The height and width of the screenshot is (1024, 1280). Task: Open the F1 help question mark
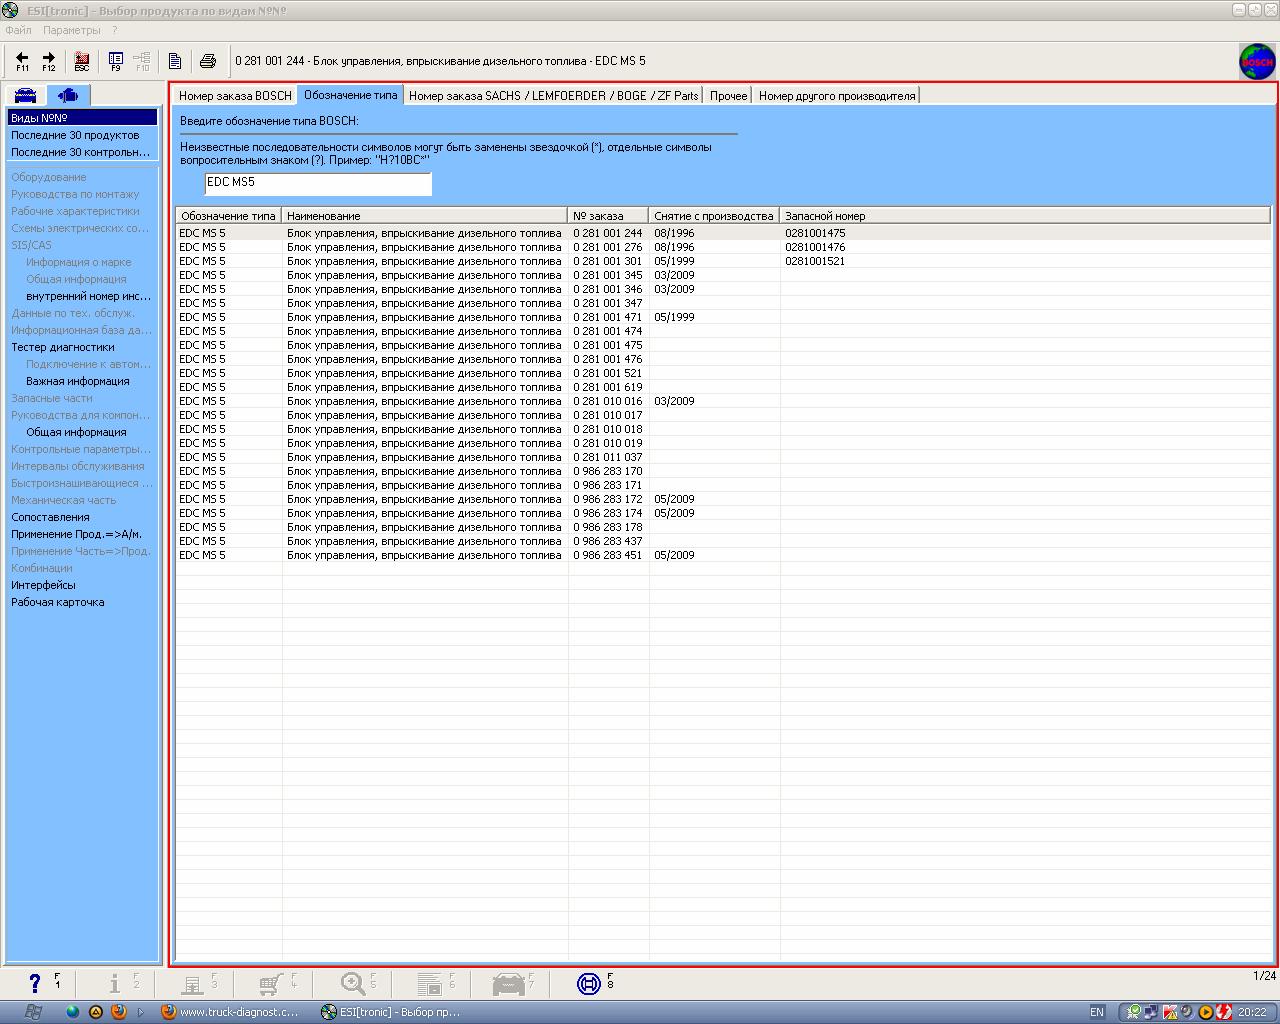pyautogui.click(x=35, y=984)
